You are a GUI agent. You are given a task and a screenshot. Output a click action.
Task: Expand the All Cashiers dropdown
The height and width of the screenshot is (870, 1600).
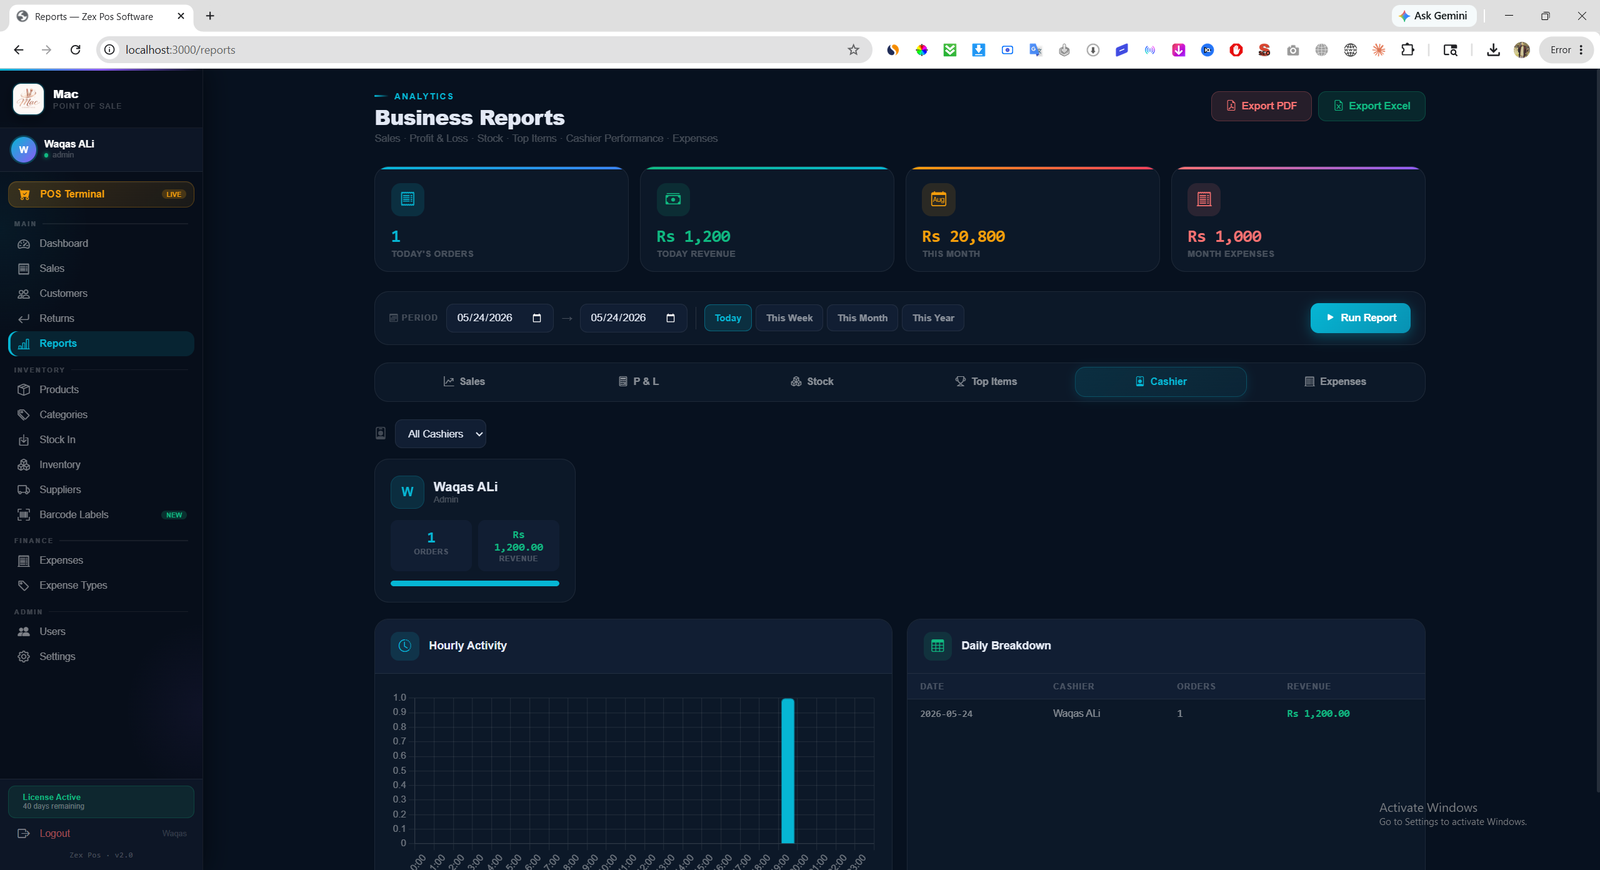pyautogui.click(x=441, y=434)
